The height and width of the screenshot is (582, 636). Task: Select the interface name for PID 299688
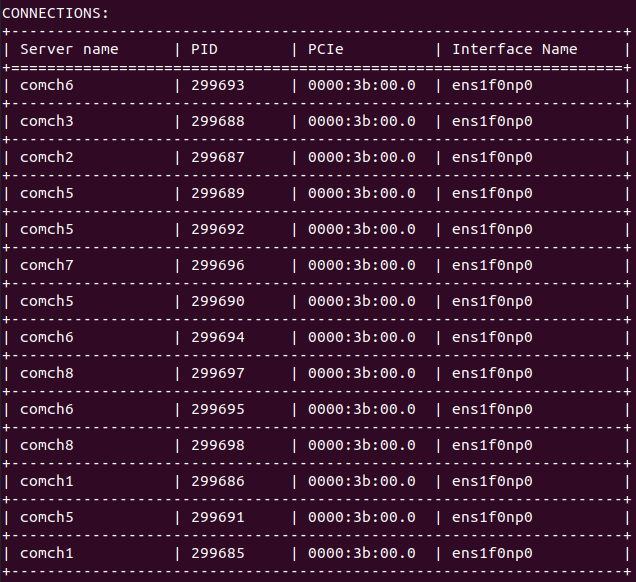[492, 121]
